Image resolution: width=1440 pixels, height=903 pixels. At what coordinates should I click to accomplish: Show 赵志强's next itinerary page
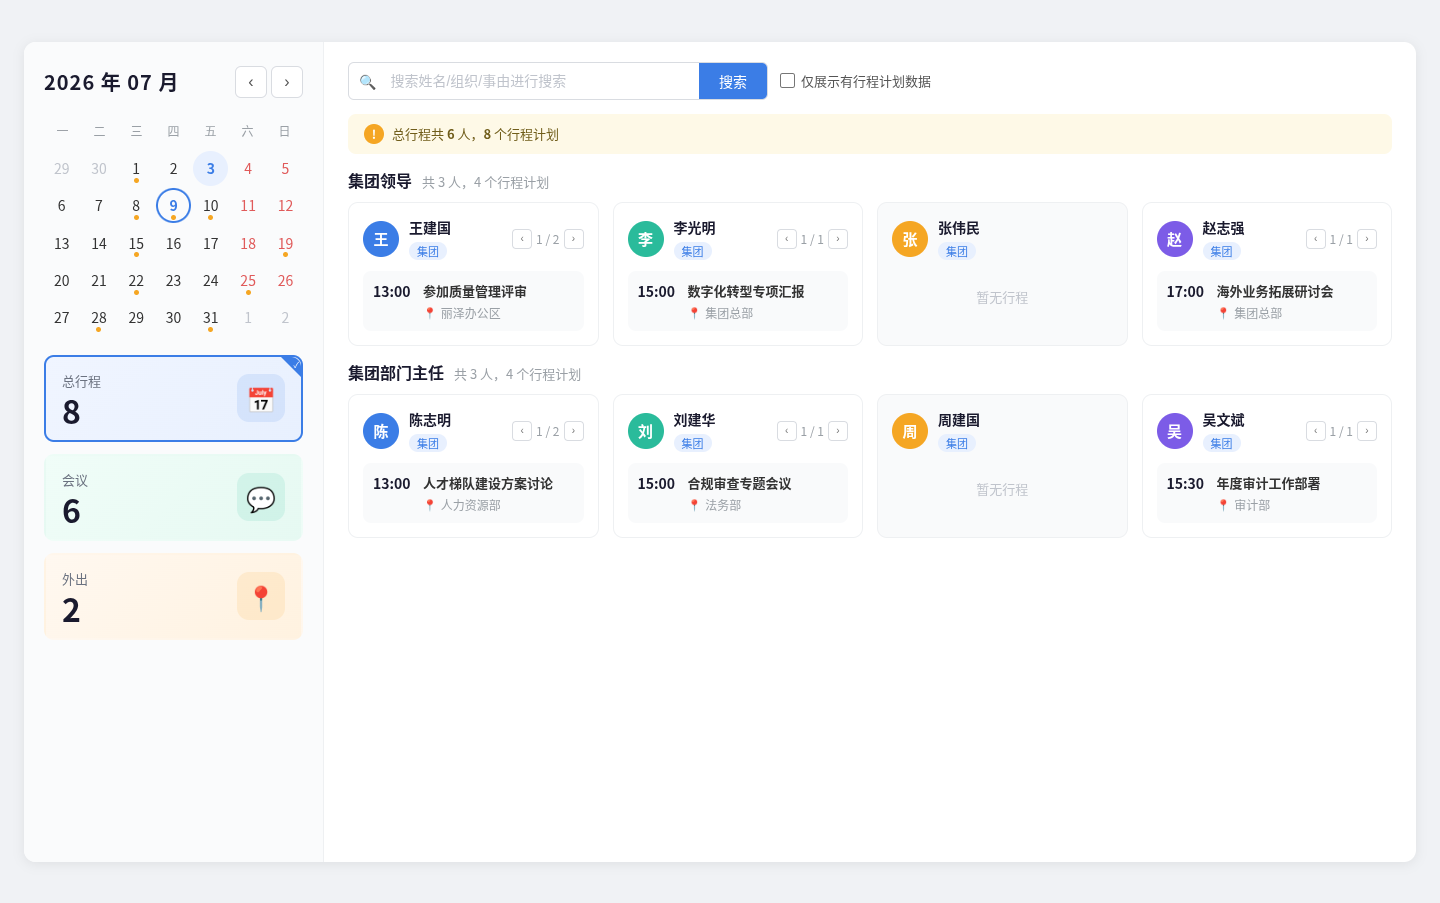point(1367,239)
